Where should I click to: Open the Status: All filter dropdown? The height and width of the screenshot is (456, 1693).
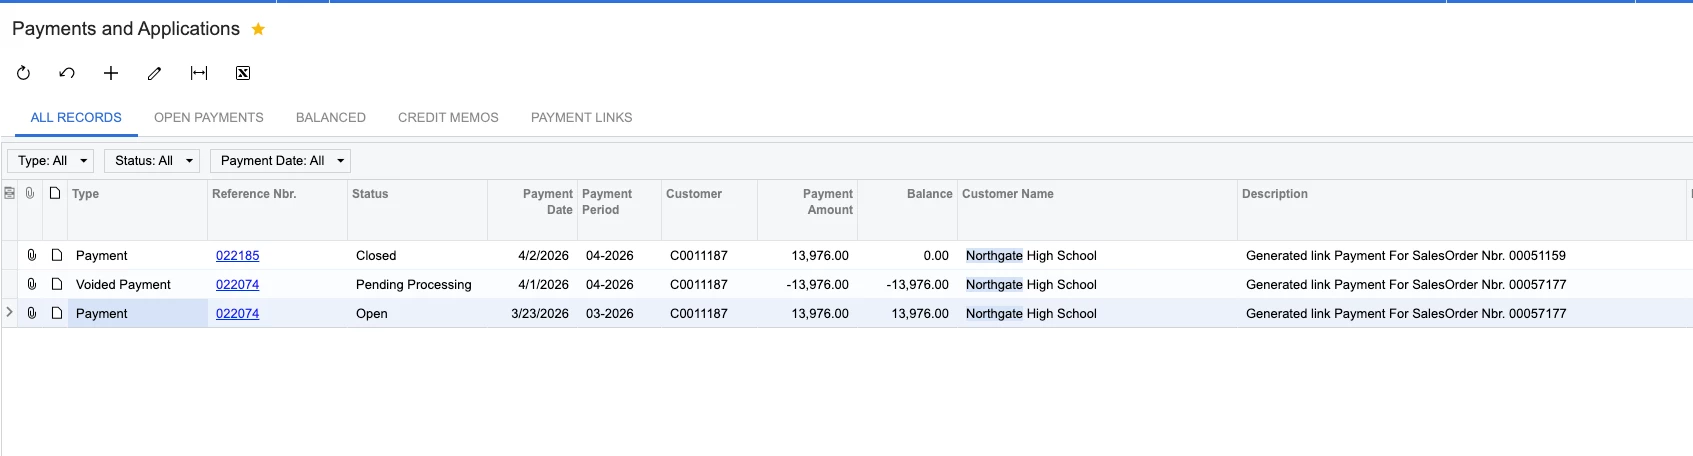[152, 161]
